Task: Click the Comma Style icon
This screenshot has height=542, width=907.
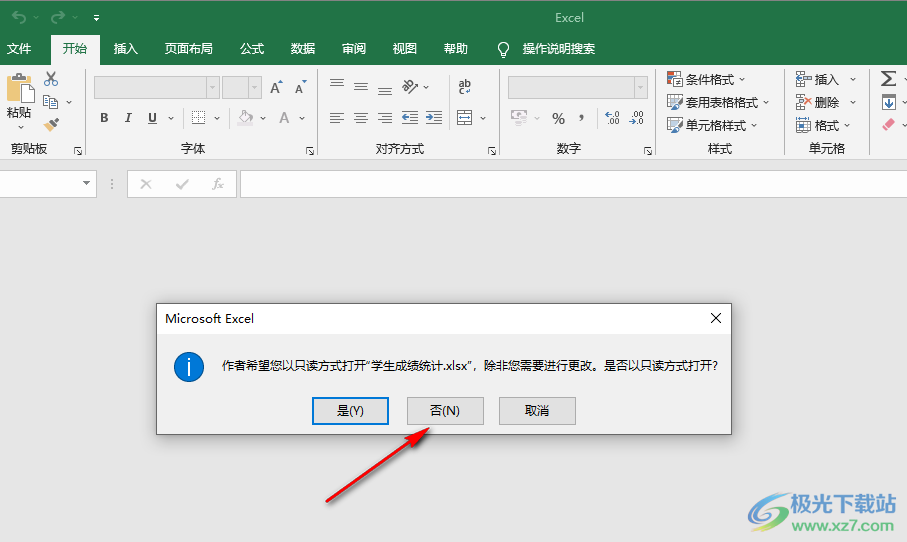Action: point(581,118)
